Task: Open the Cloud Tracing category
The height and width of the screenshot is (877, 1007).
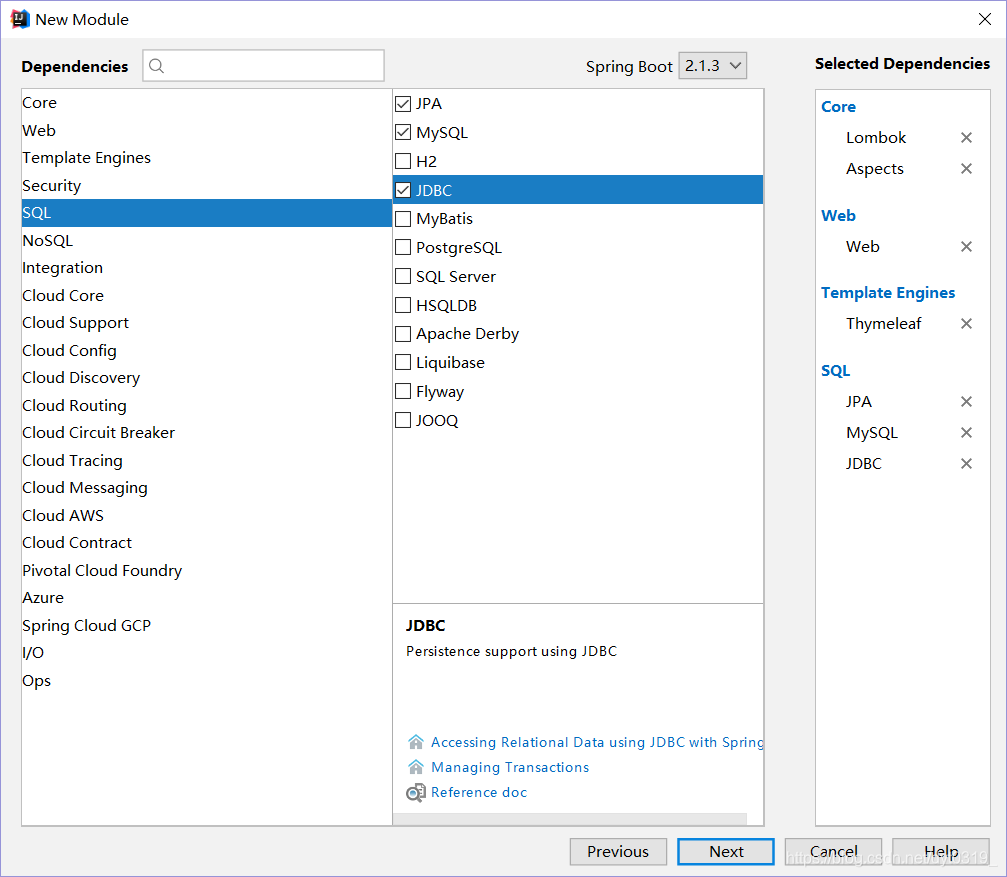Action: pos(206,460)
